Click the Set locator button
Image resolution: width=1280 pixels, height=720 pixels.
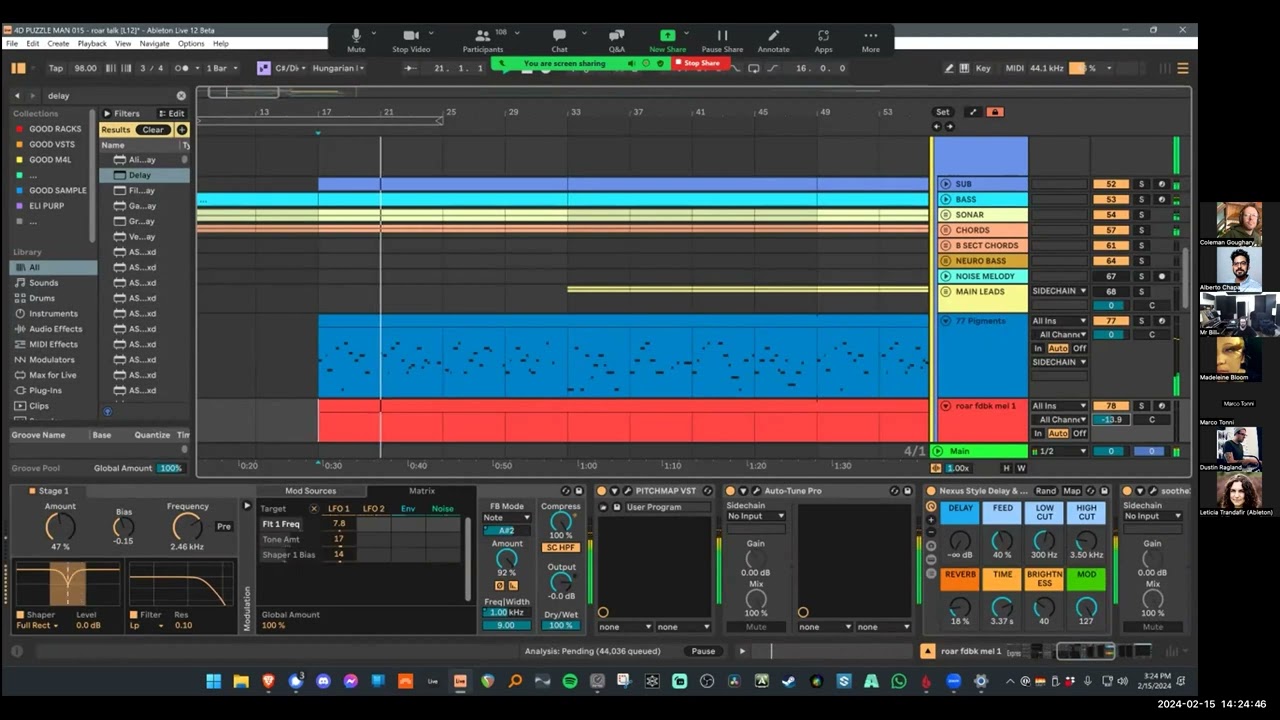pyautogui.click(x=942, y=112)
